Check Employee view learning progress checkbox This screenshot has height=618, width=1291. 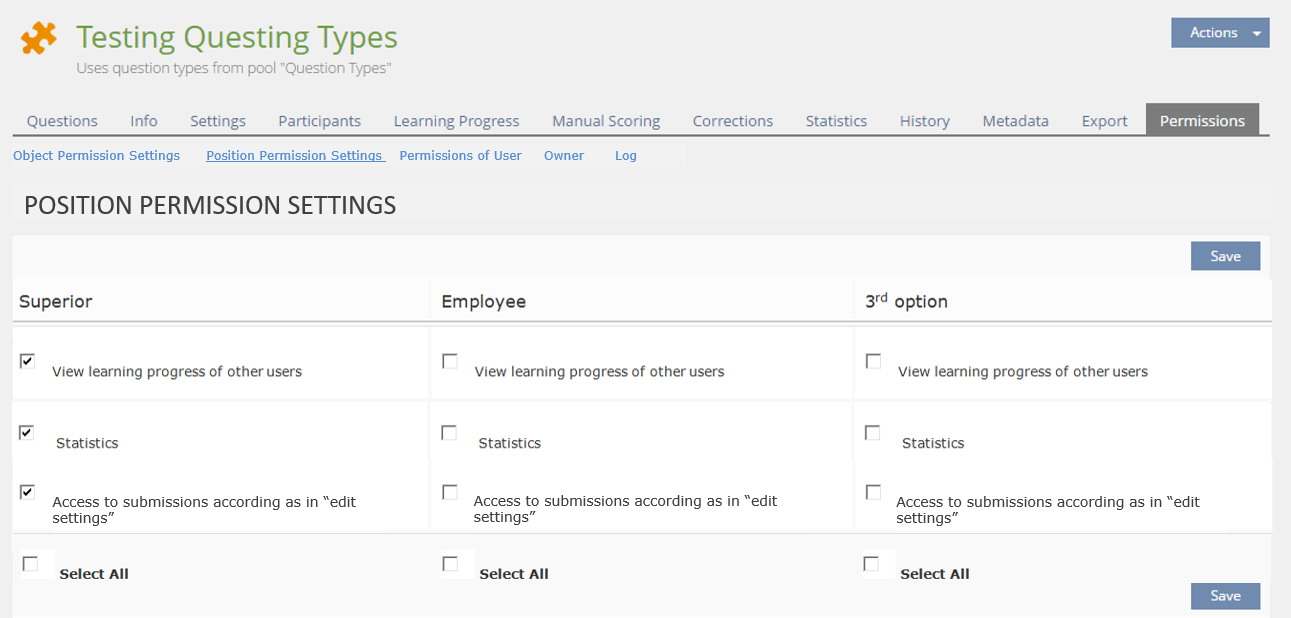pyautogui.click(x=450, y=361)
